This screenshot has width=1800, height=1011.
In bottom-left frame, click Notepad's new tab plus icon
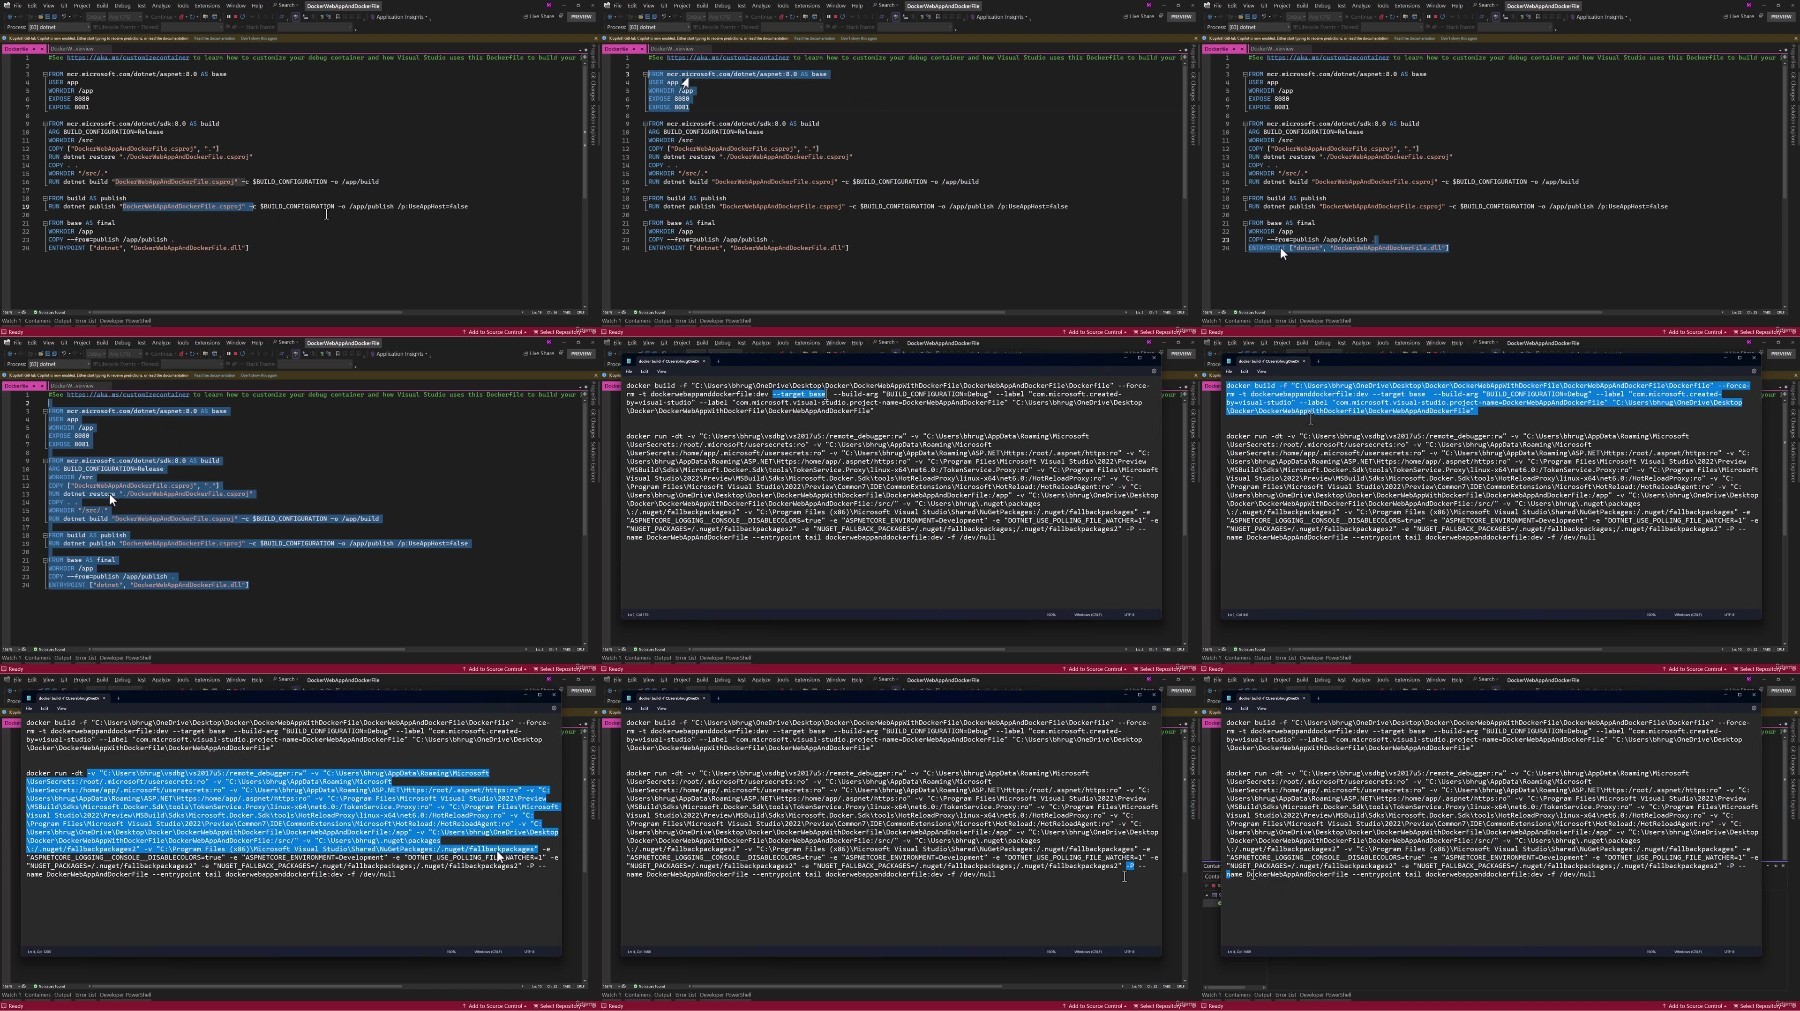pyautogui.click(x=118, y=698)
